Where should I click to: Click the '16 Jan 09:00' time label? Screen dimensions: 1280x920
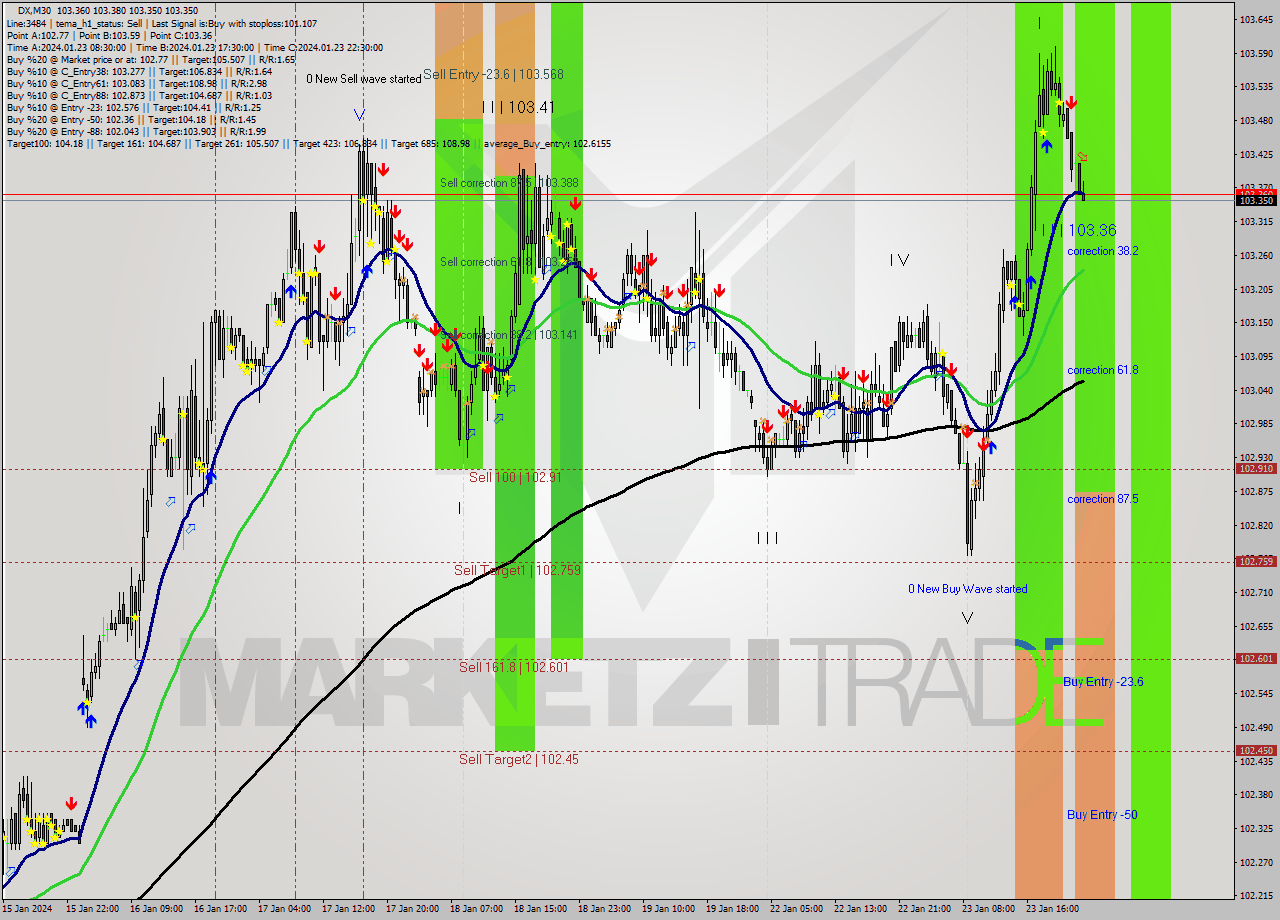coord(156,909)
